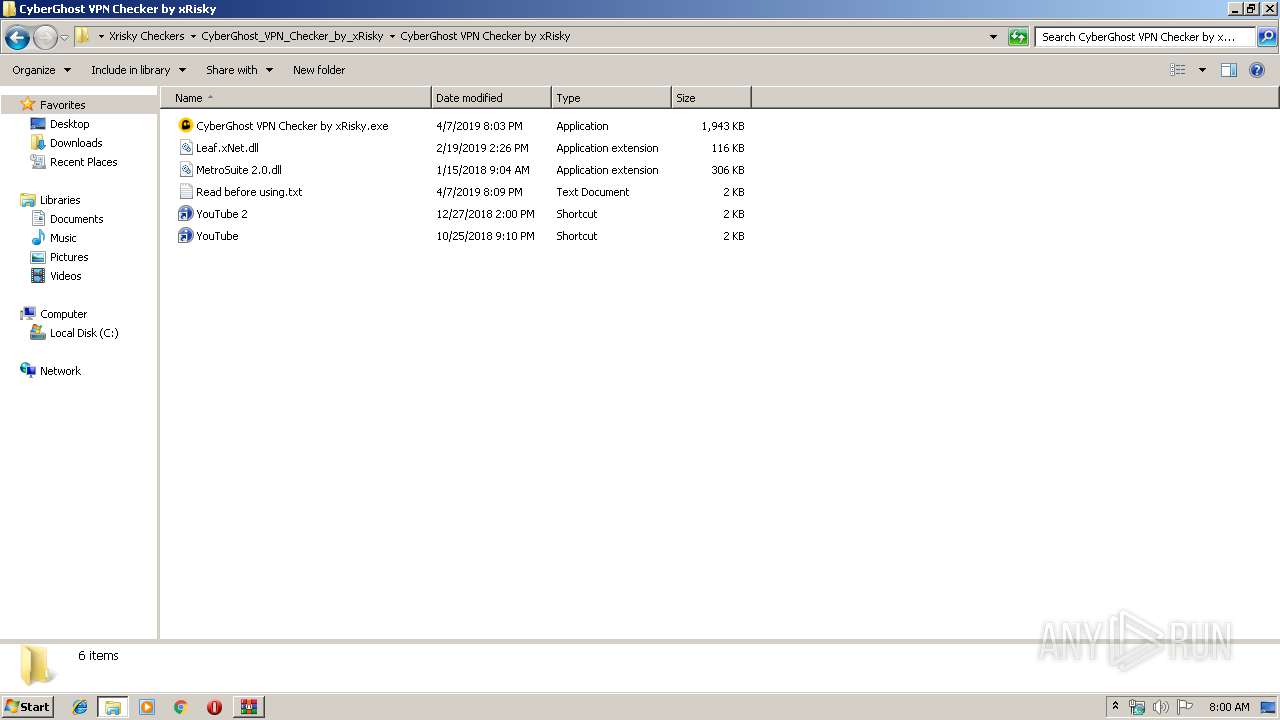Select the Xrisky Checkers breadcrumb
This screenshot has width=1280, height=720.
pos(146,36)
